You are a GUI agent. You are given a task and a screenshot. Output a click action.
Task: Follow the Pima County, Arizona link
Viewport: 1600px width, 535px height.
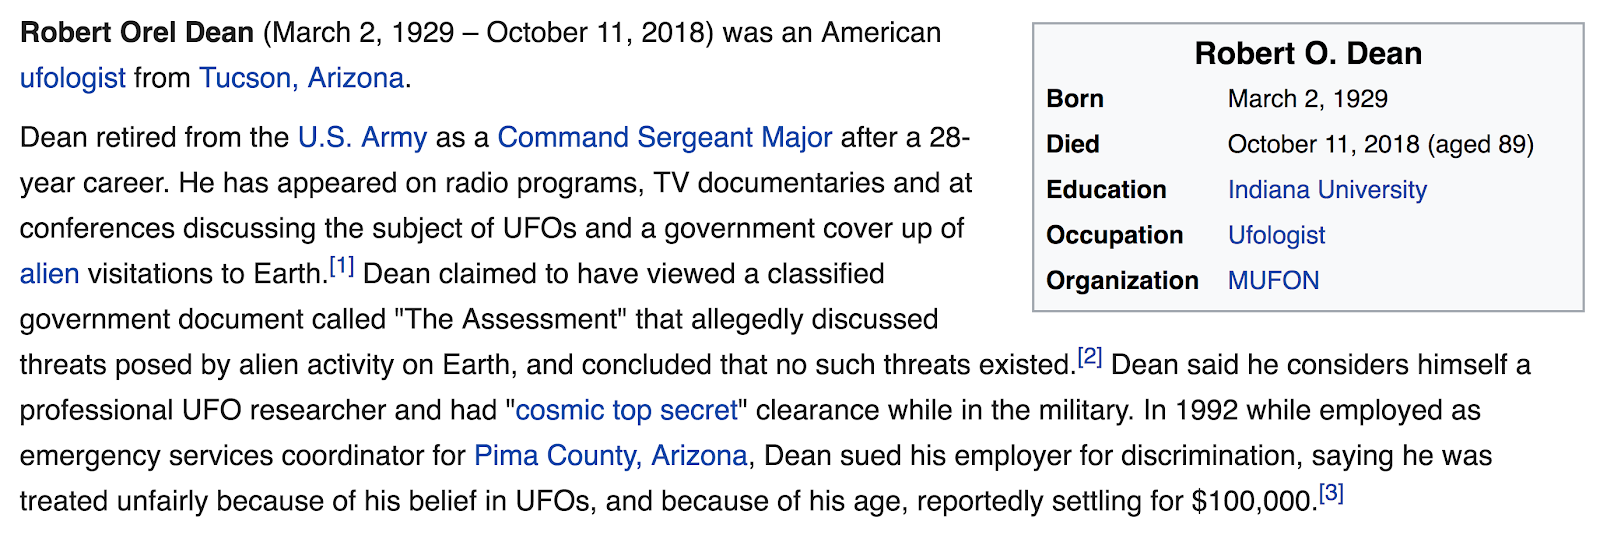pyautogui.click(x=610, y=456)
